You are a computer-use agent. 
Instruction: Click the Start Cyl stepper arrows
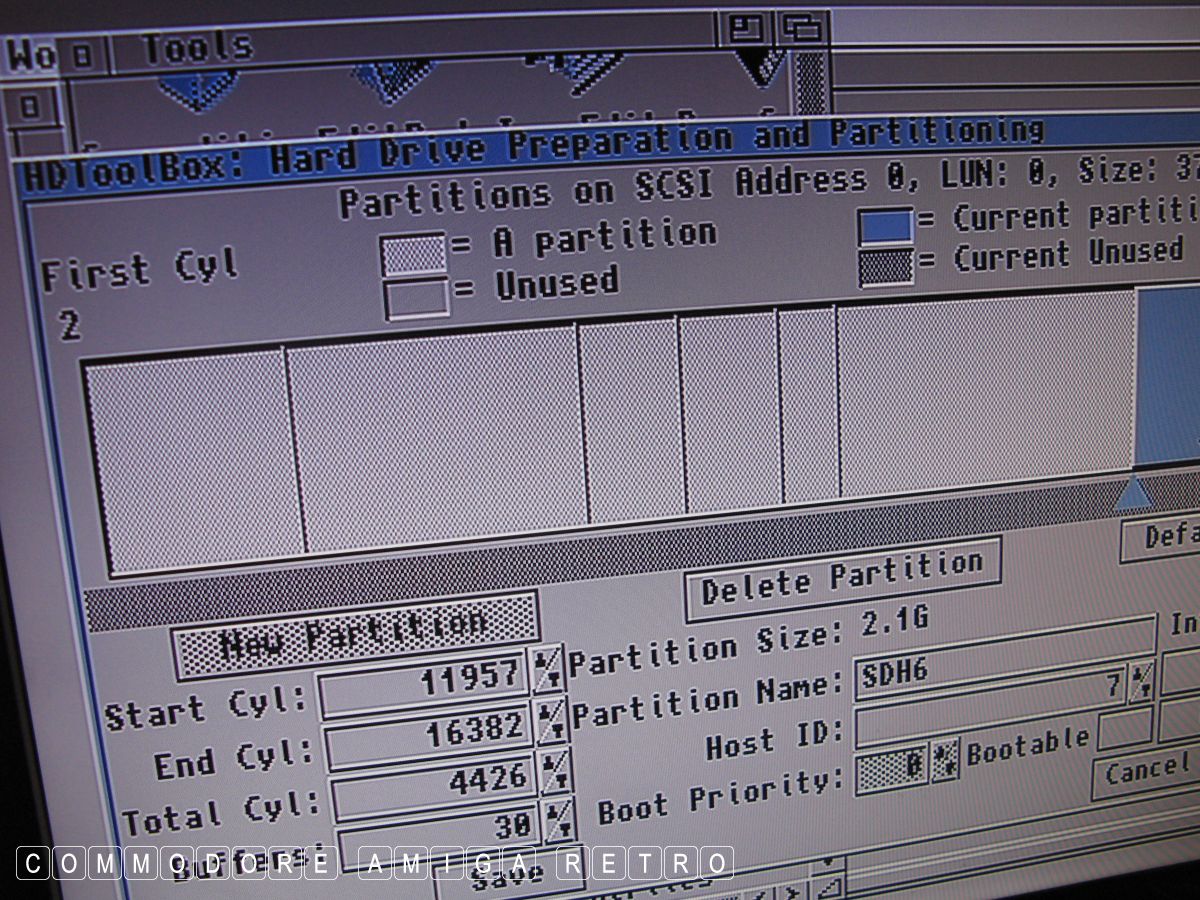tap(547, 669)
